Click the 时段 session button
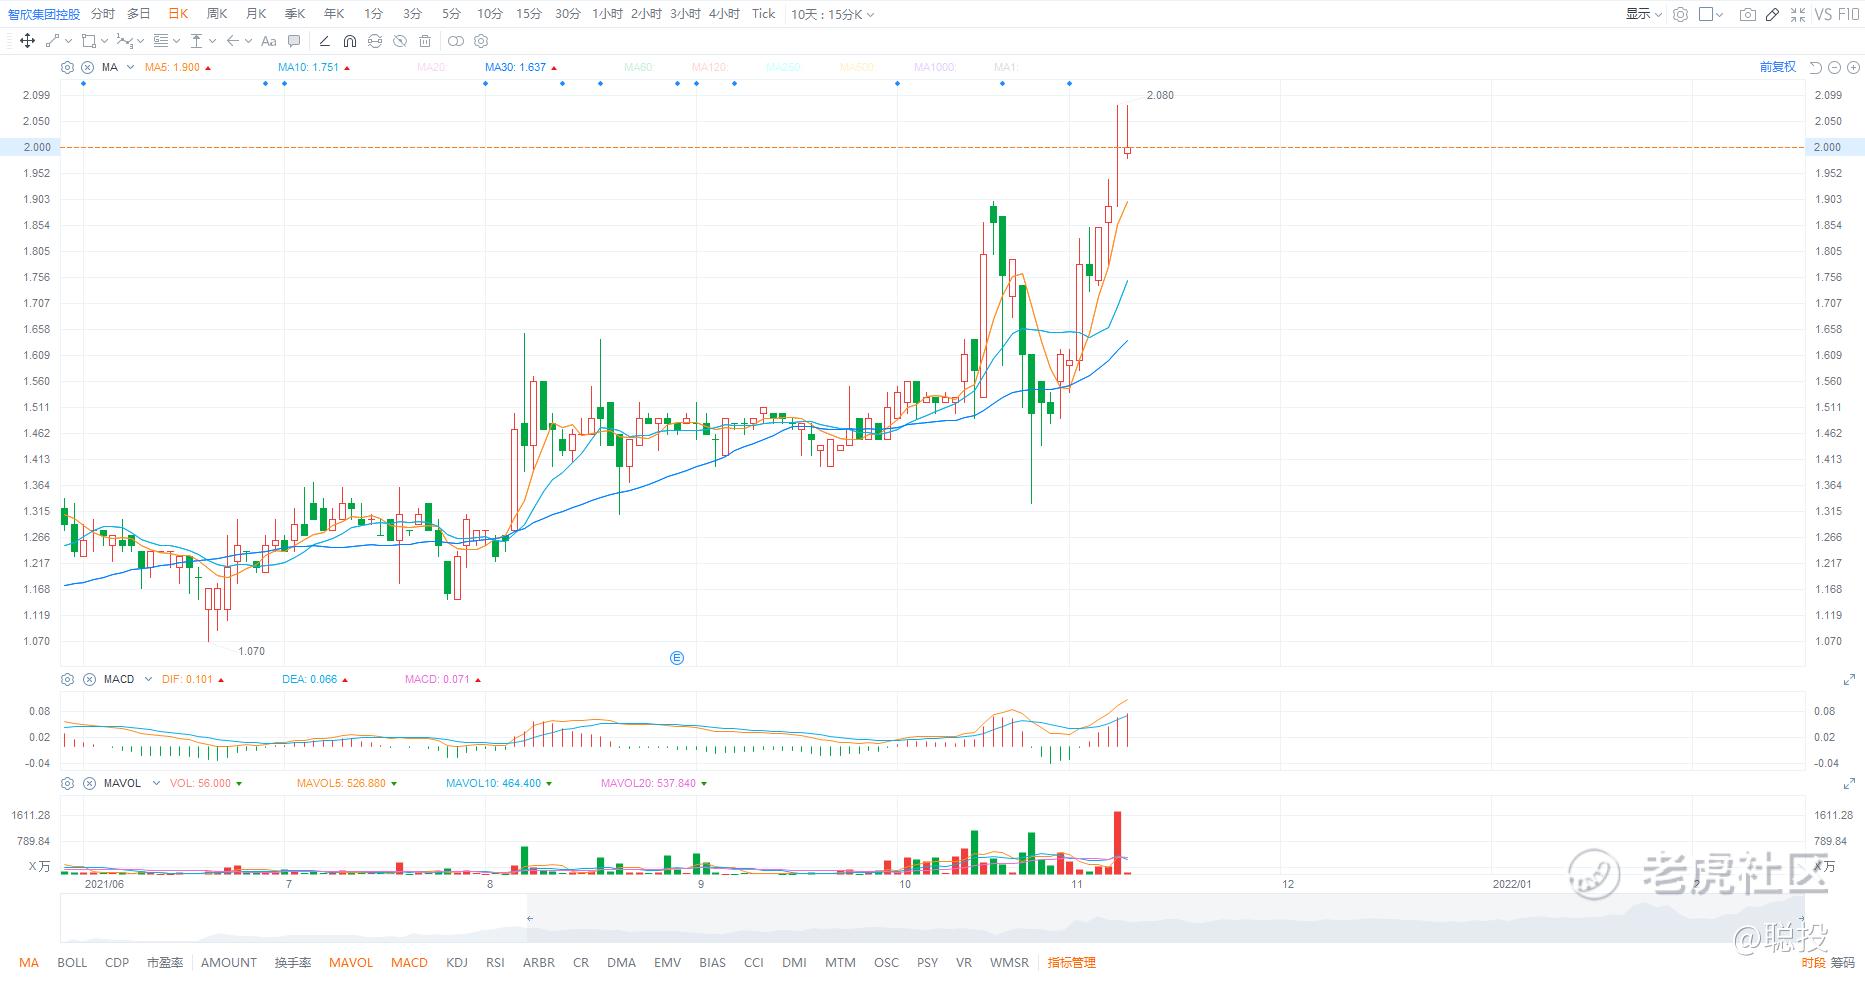The image size is (1865, 981). coord(1813,963)
